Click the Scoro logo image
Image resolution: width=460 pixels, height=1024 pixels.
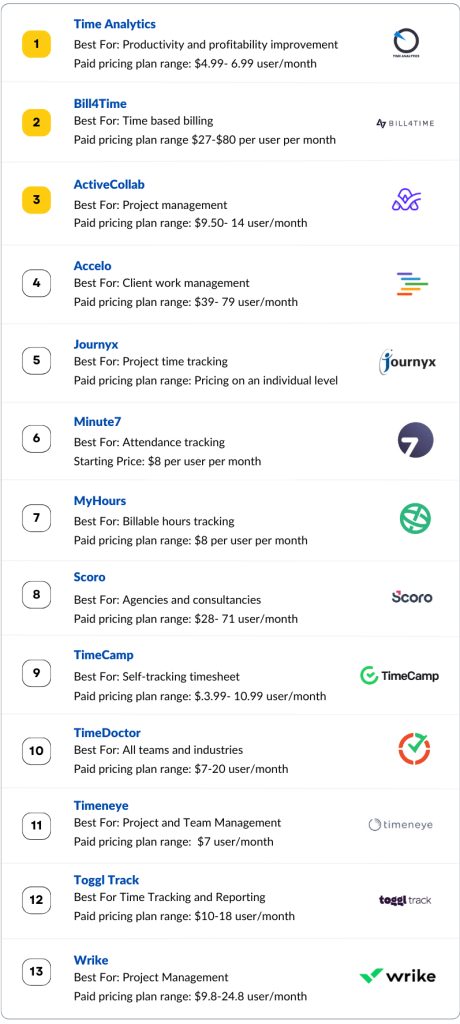[412, 597]
